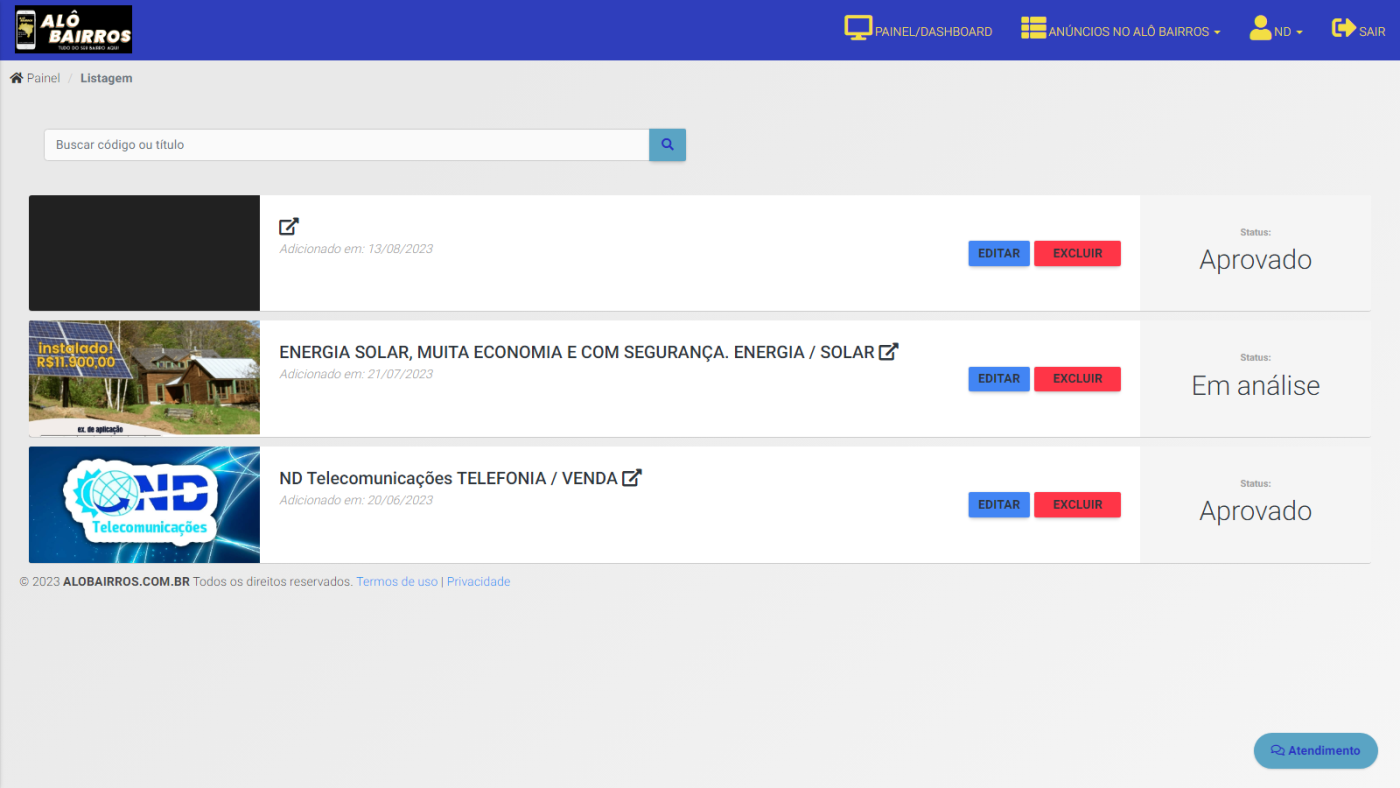The height and width of the screenshot is (788, 1400).
Task: Click the Adicionado em: 13/08/2023 date
Action: (356, 249)
